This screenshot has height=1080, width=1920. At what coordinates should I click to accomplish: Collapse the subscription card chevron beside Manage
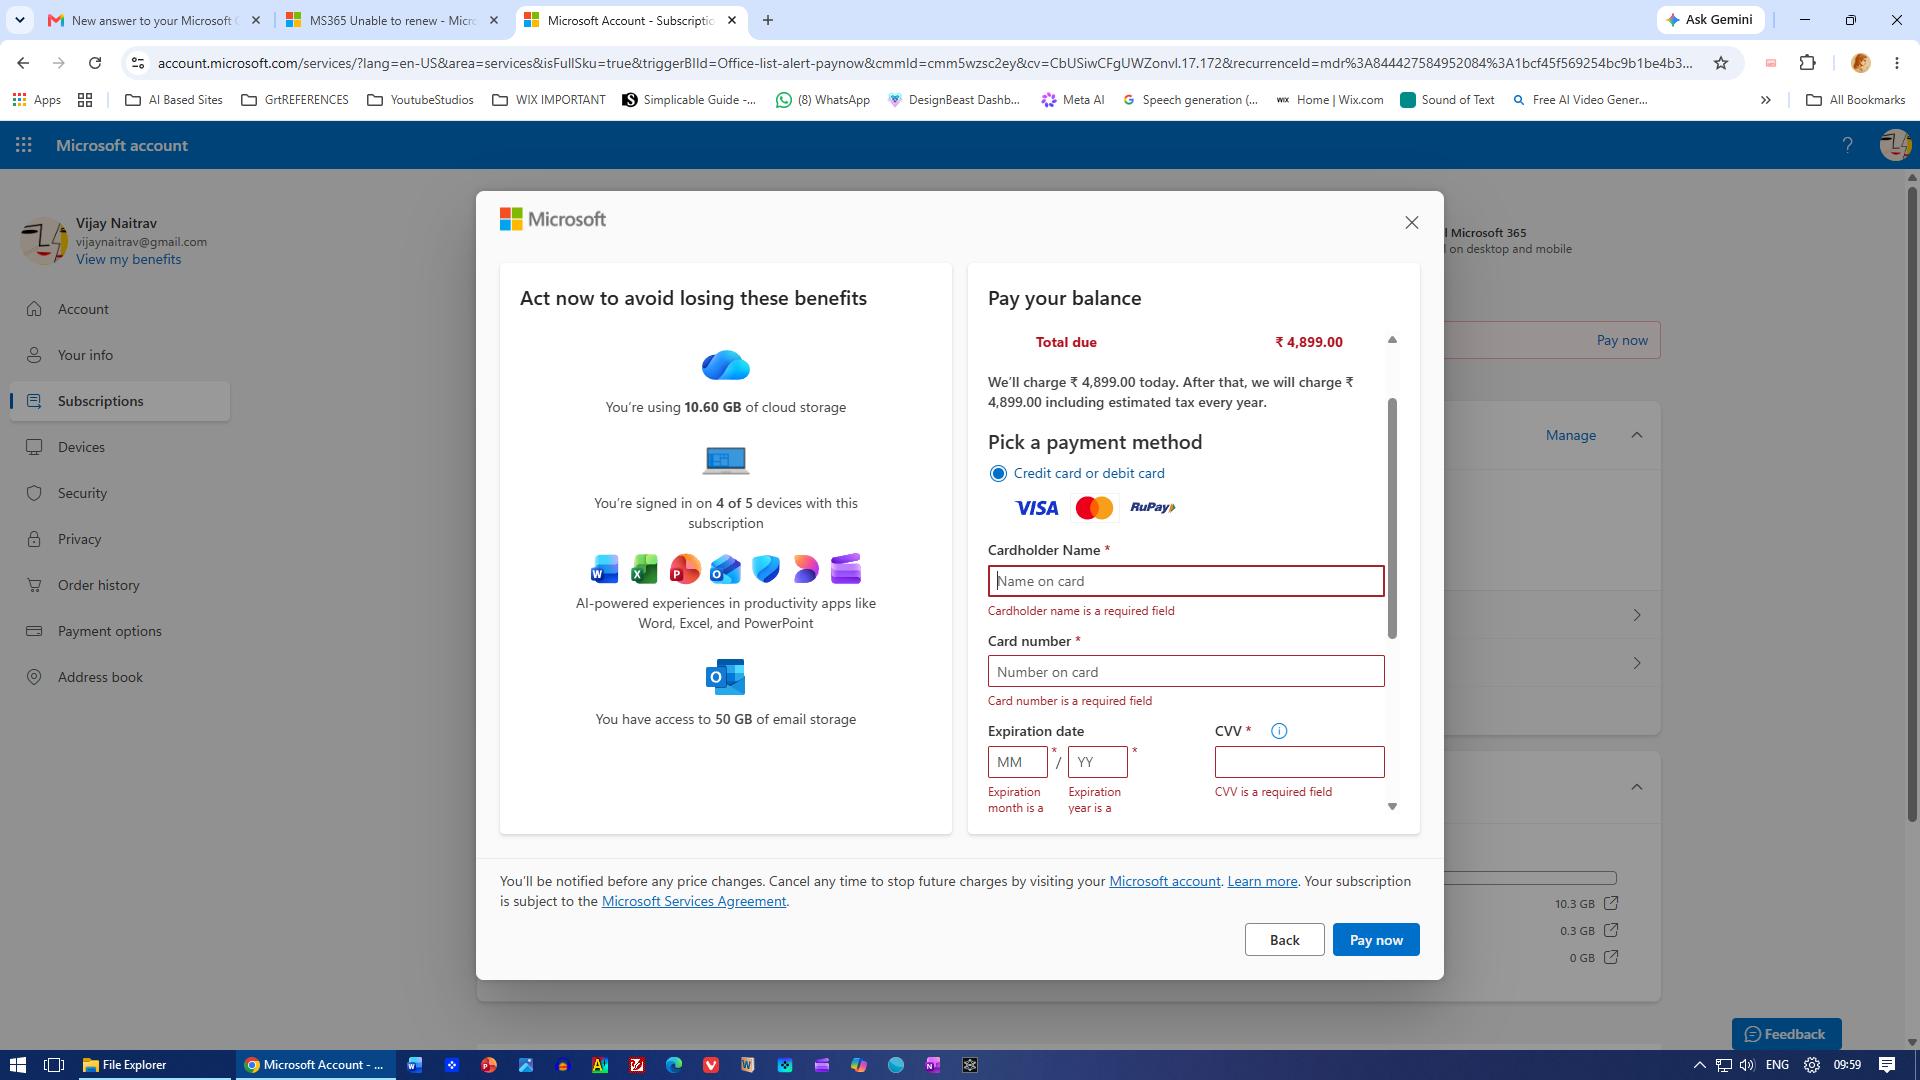point(1637,435)
